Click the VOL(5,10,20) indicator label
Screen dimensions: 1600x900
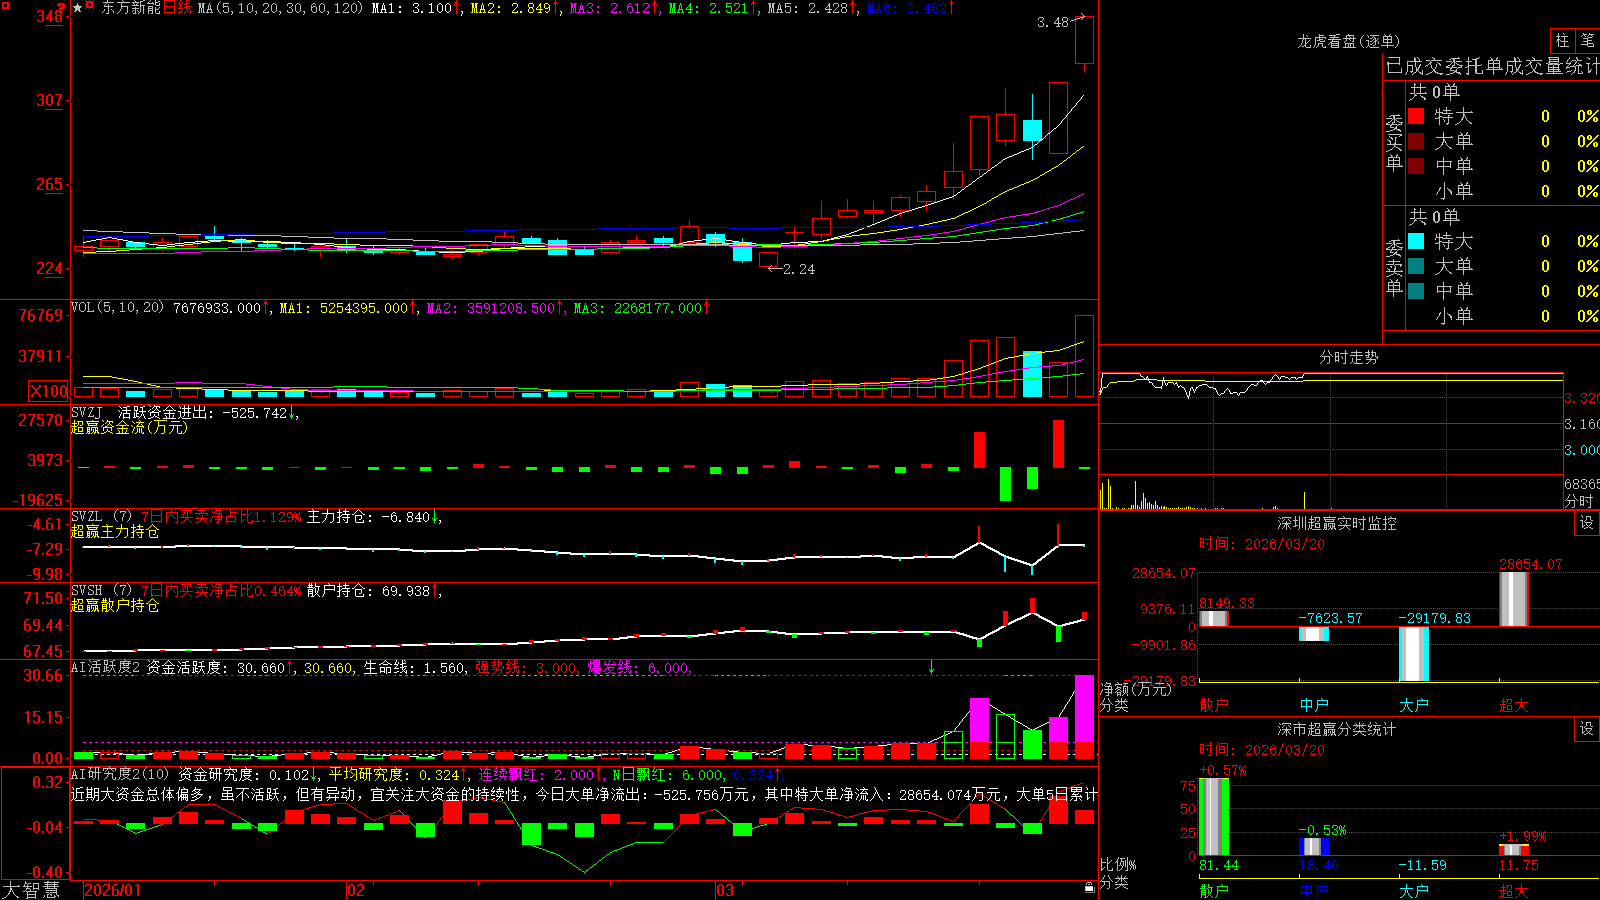click(x=118, y=308)
